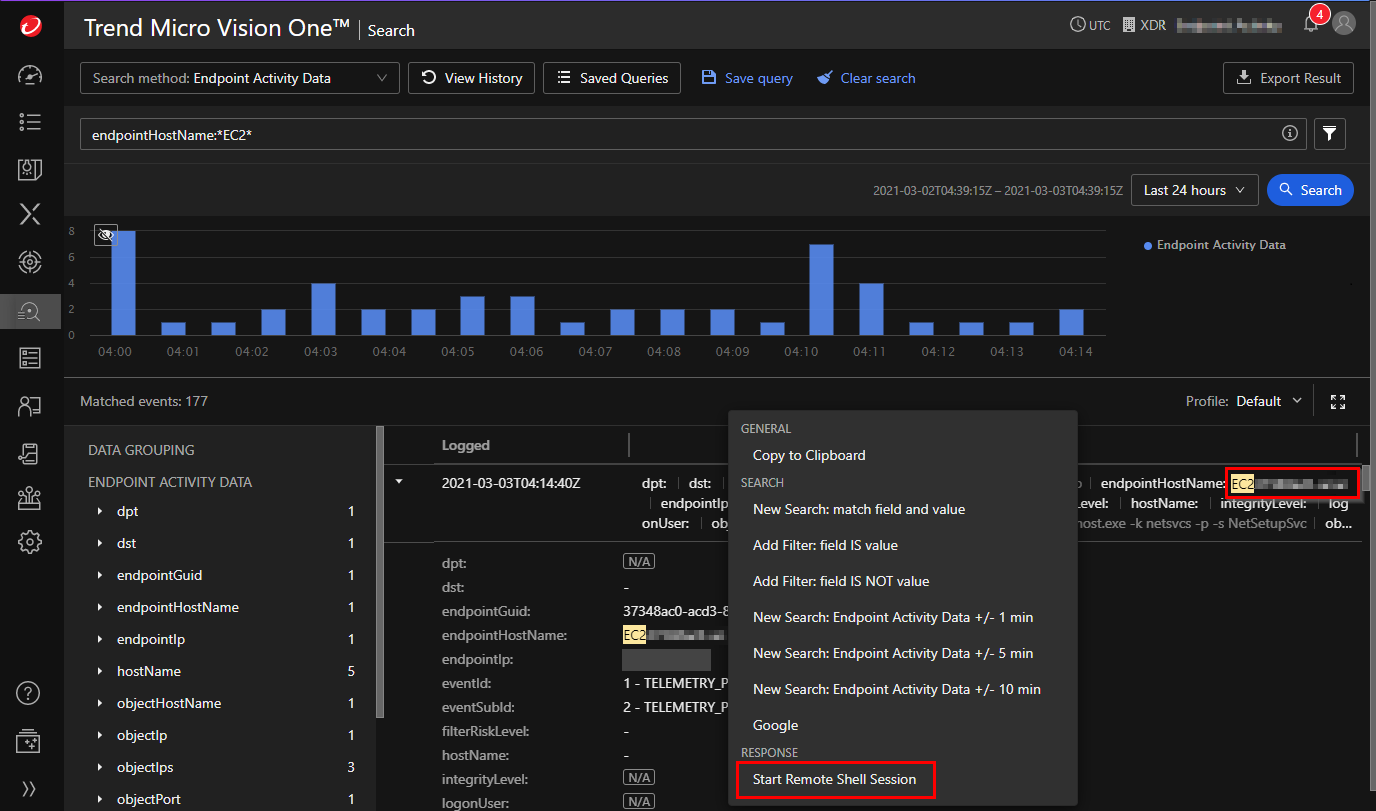Open the settings gear in sidebar
Screen dimensions: 1376x811
click(x=30, y=542)
